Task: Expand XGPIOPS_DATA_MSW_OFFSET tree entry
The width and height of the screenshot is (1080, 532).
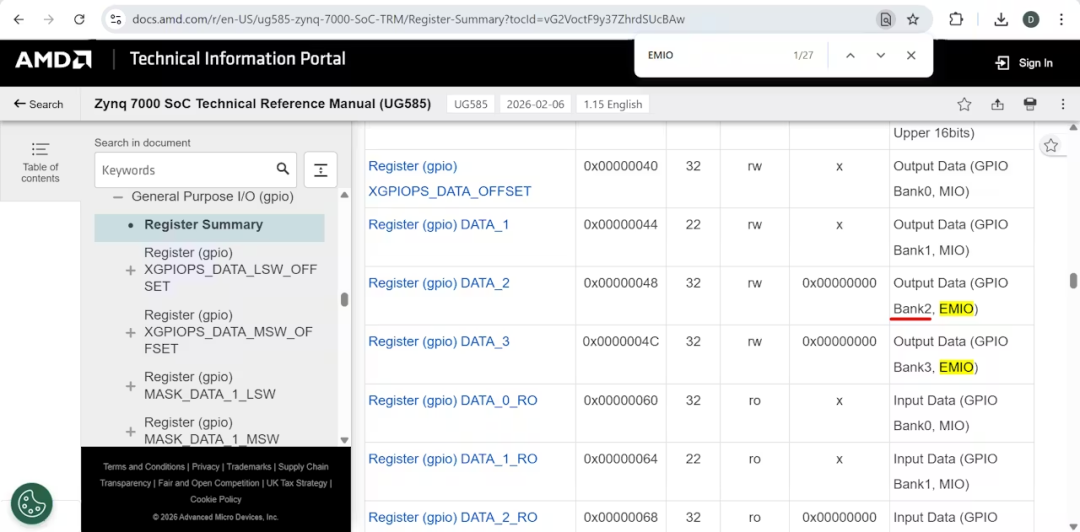Action: (x=130, y=333)
